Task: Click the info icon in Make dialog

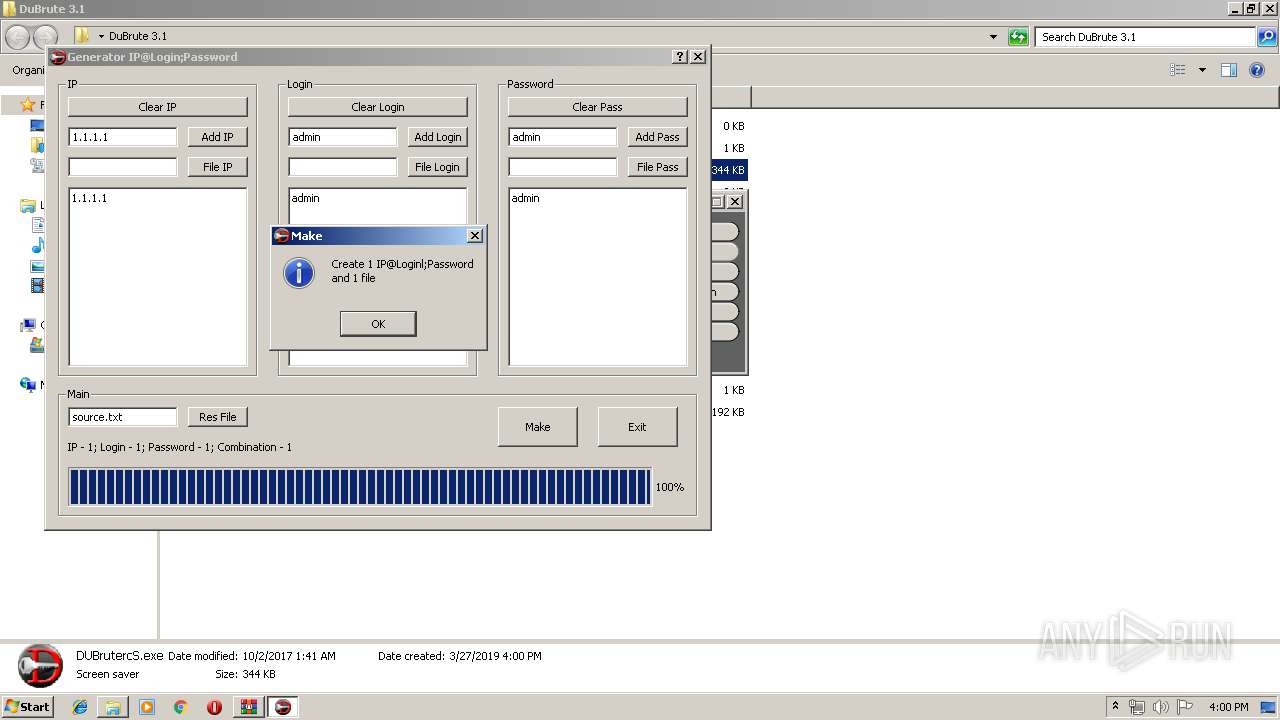Action: tap(299, 272)
